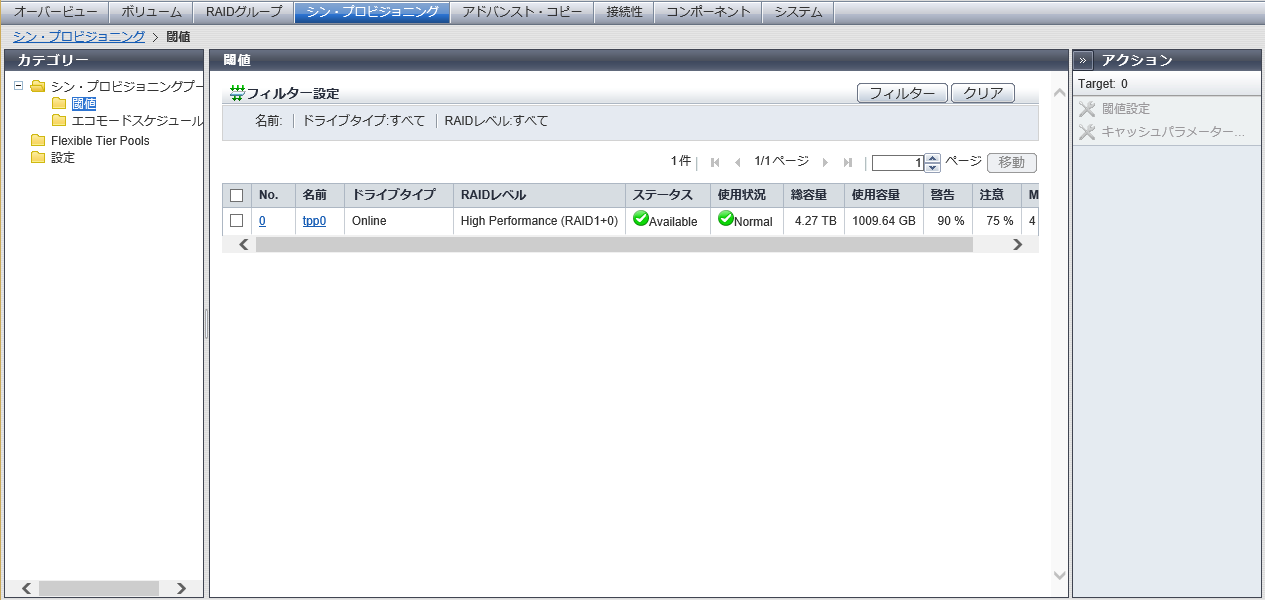The width and height of the screenshot is (1265, 600).
Task: Click the page number input field
Action: pyautogui.click(x=897, y=163)
